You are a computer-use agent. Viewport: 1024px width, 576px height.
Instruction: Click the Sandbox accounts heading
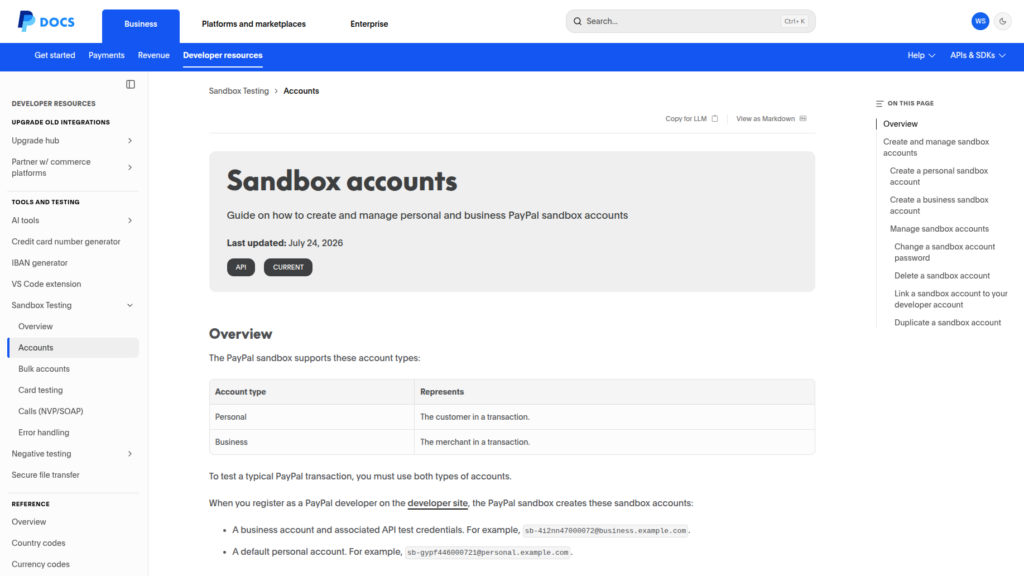click(x=342, y=182)
